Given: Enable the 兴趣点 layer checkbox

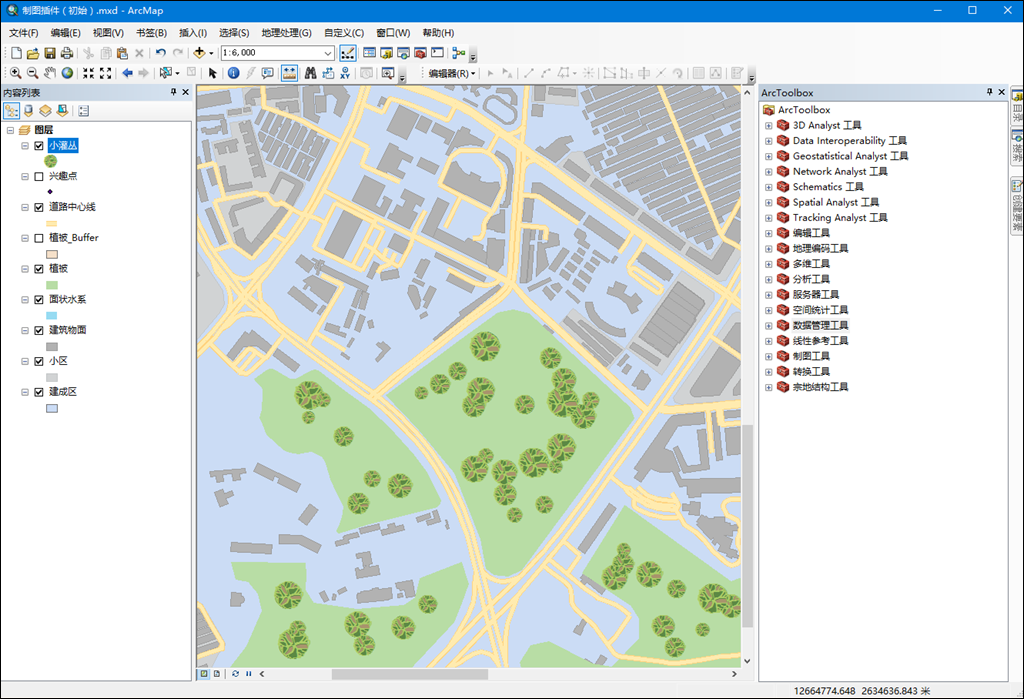Looking at the screenshot, I should point(39,176).
